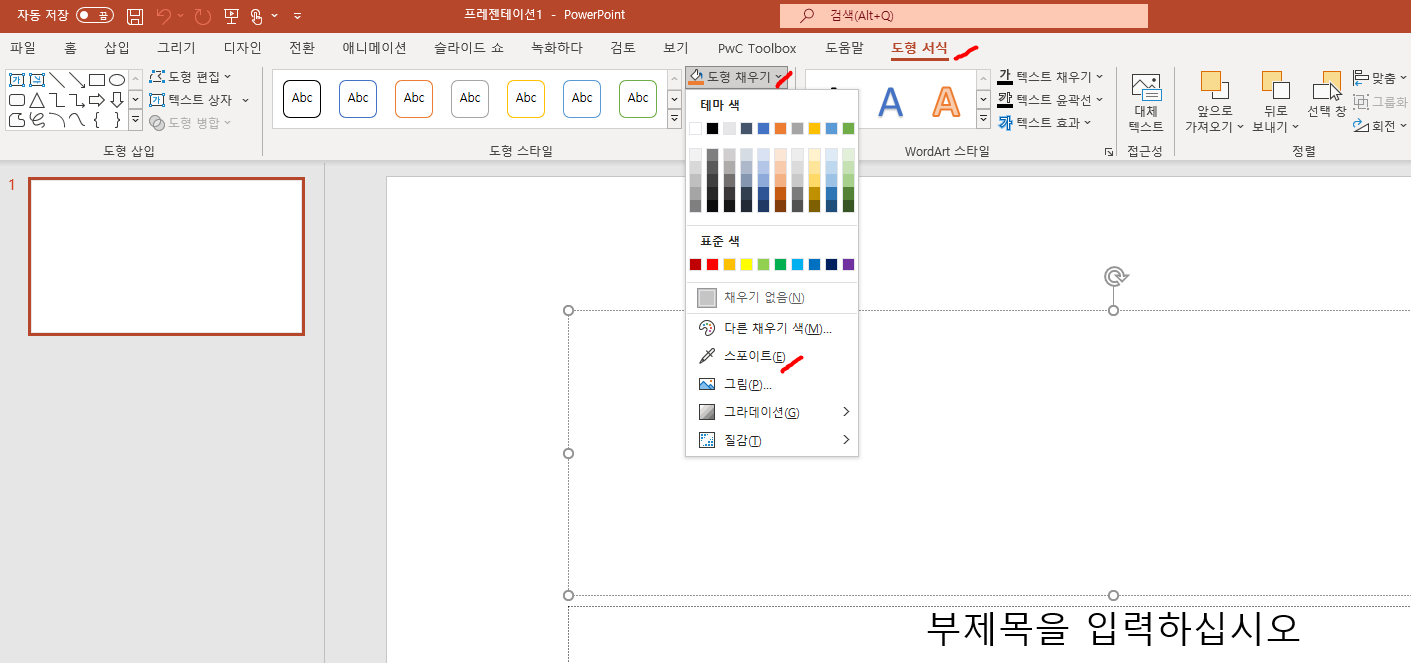Choose the 스포이트 eyedropper option
The height and width of the screenshot is (663, 1411).
point(772,356)
